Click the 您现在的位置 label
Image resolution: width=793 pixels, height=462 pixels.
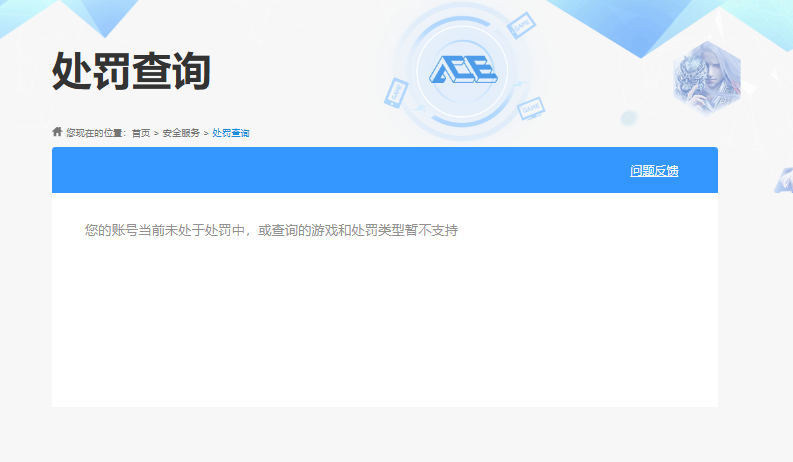[x=96, y=133]
